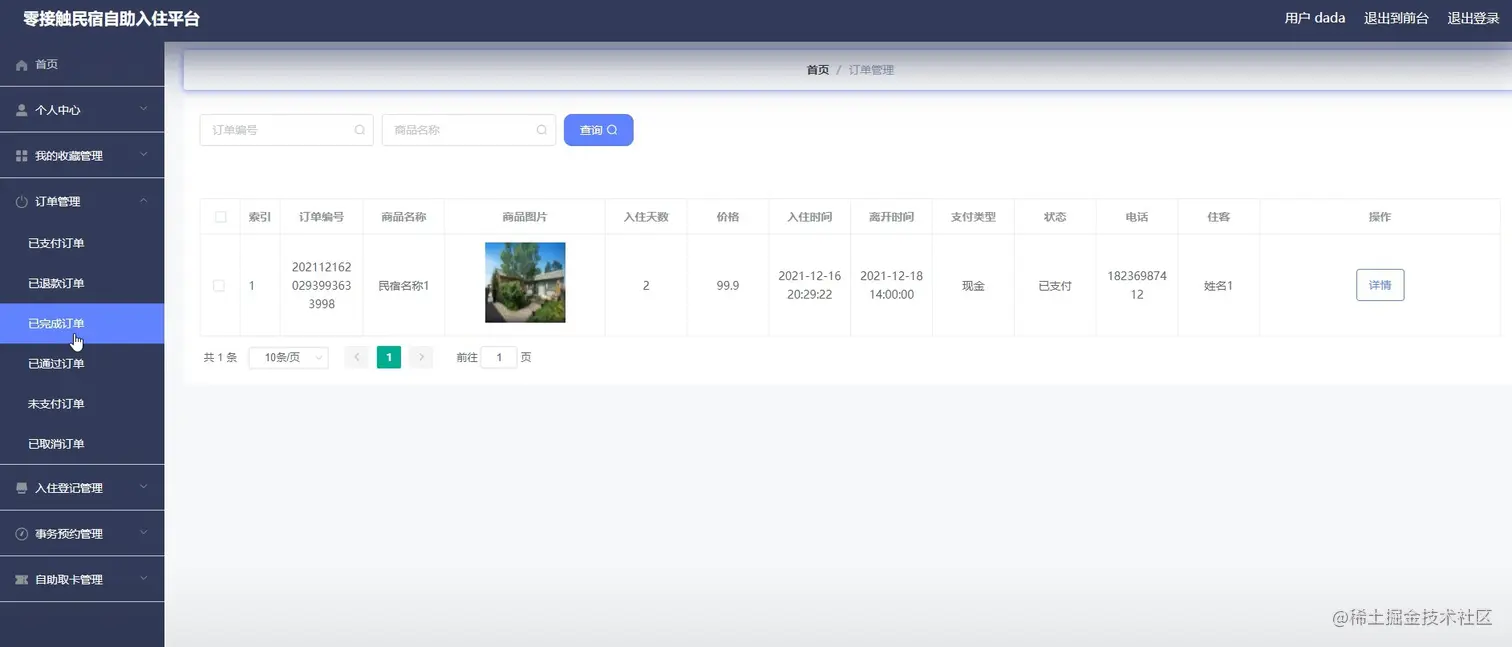This screenshot has width=1512, height=647.
Task: Check the checkbox for order row 1
Action: click(x=220, y=284)
